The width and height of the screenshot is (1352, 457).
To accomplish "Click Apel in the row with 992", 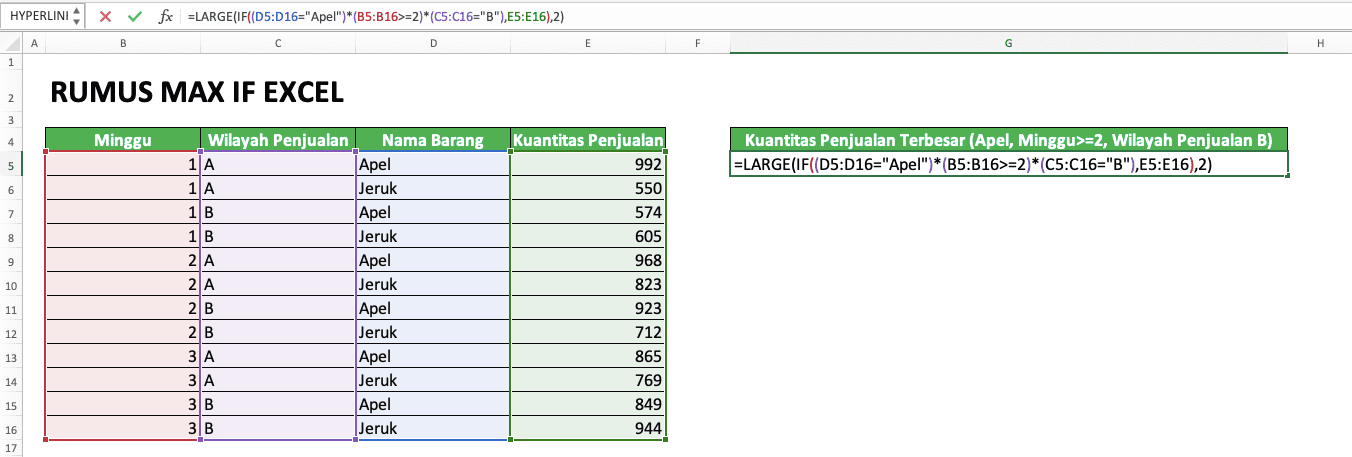I will click(433, 164).
